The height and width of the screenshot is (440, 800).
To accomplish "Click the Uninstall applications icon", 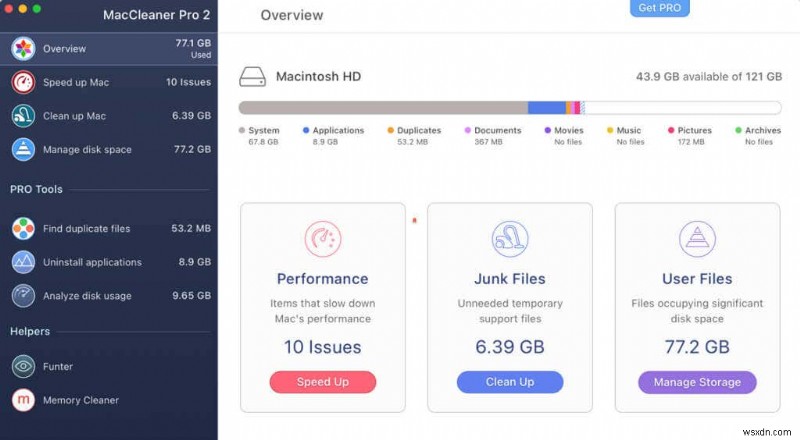I will point(23,262).
